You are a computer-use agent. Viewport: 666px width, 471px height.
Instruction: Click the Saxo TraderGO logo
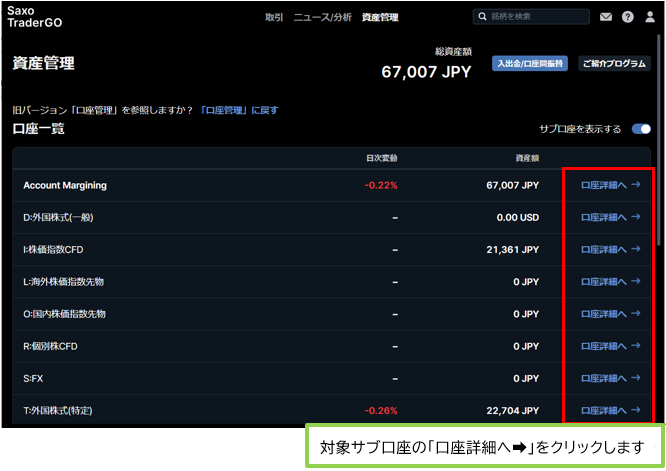point(34,17)
